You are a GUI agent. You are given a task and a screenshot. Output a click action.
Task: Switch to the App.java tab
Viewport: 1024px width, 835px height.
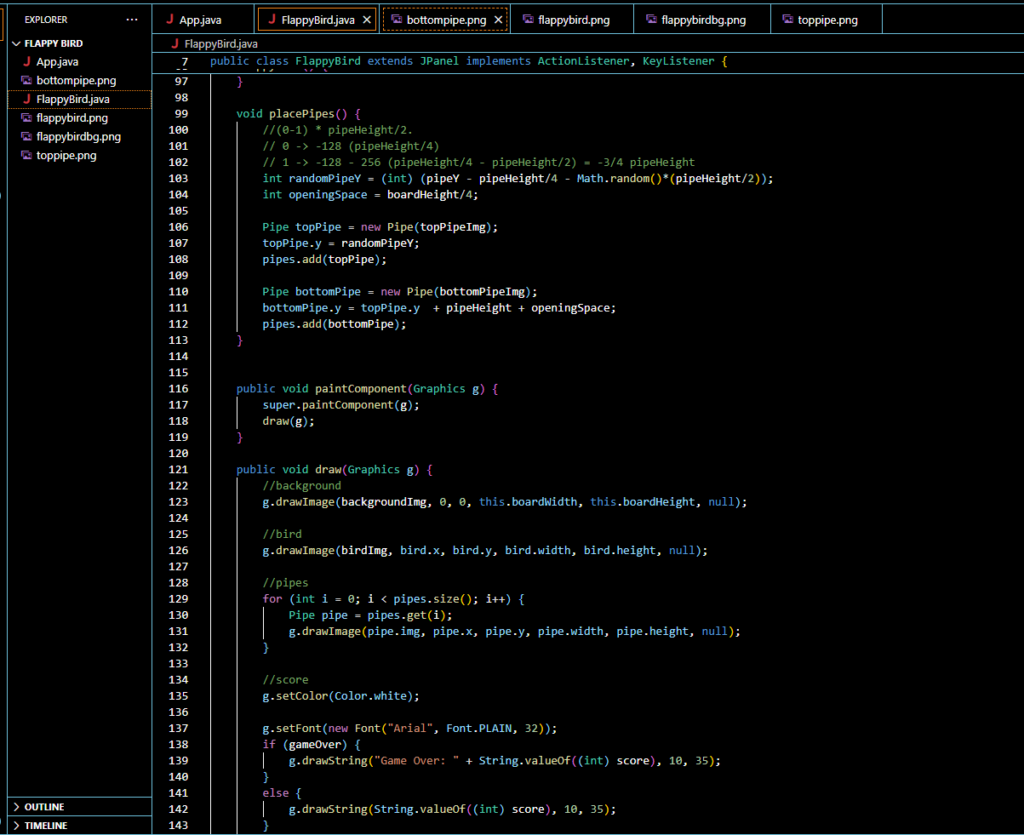point(200,19)
